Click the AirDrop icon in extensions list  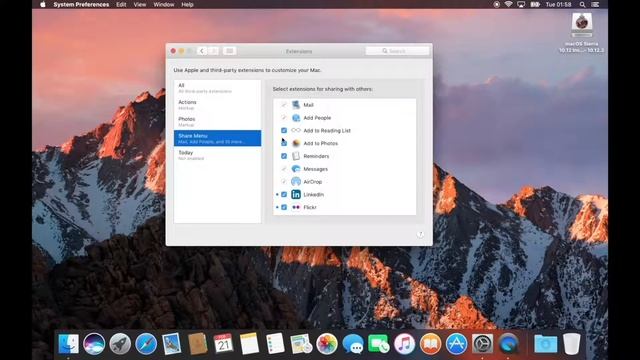tap(296, 182)
